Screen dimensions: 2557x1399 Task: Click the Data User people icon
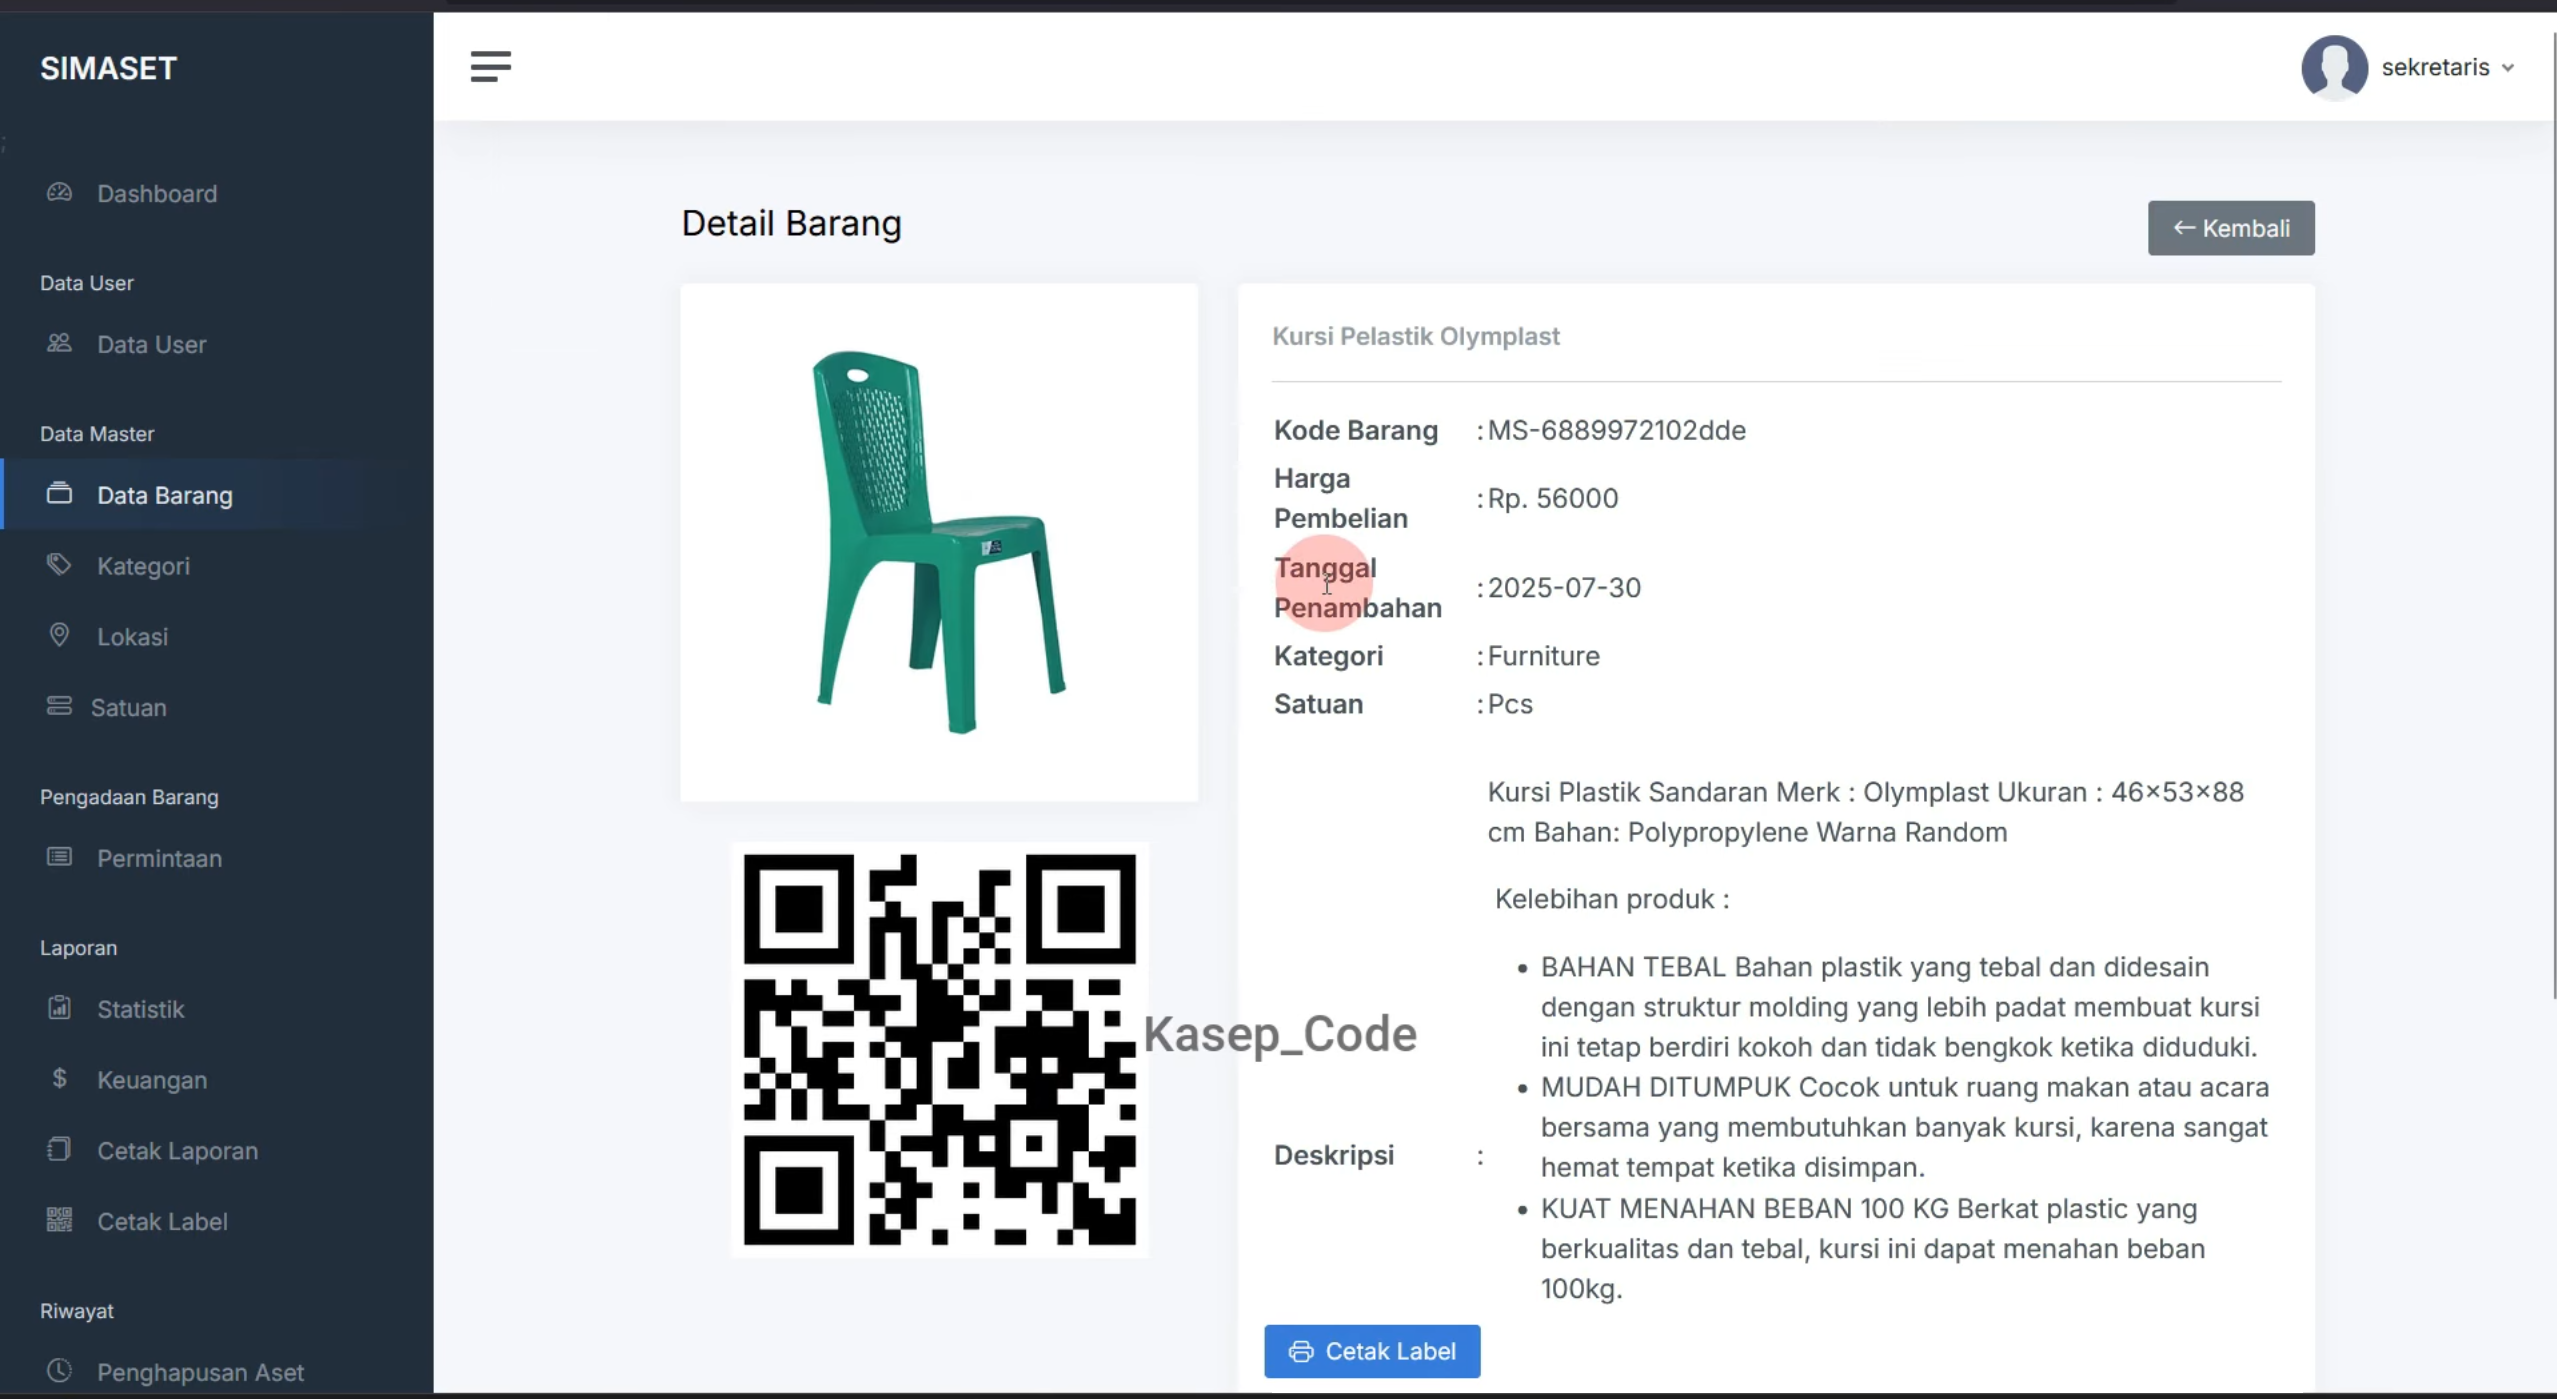tap(59, 343)
